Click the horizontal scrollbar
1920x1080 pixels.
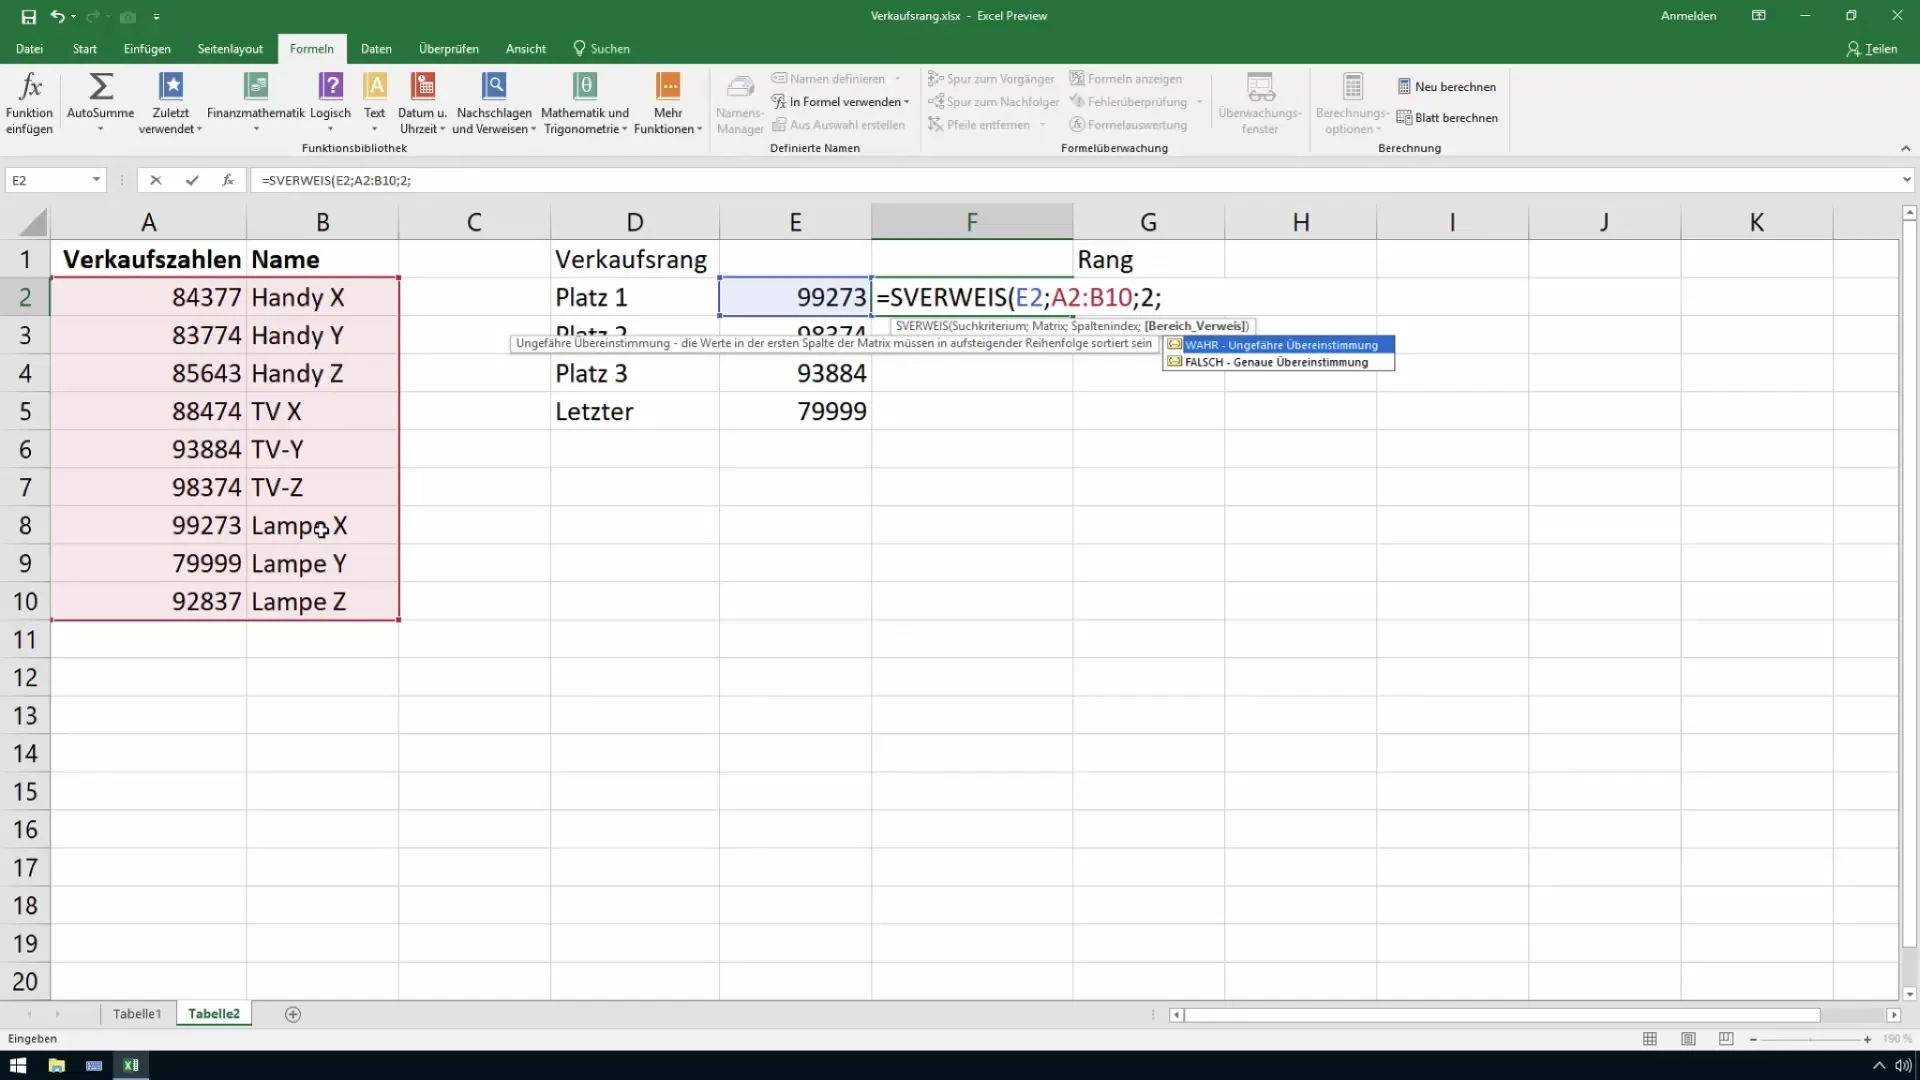click(1502, 1015)
